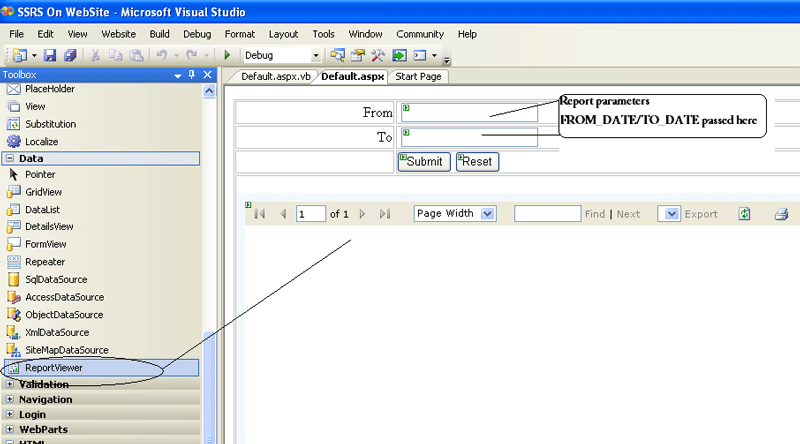Click the Add New Item toolbar icon
The image size is (800, 444).
coord(20,55)
